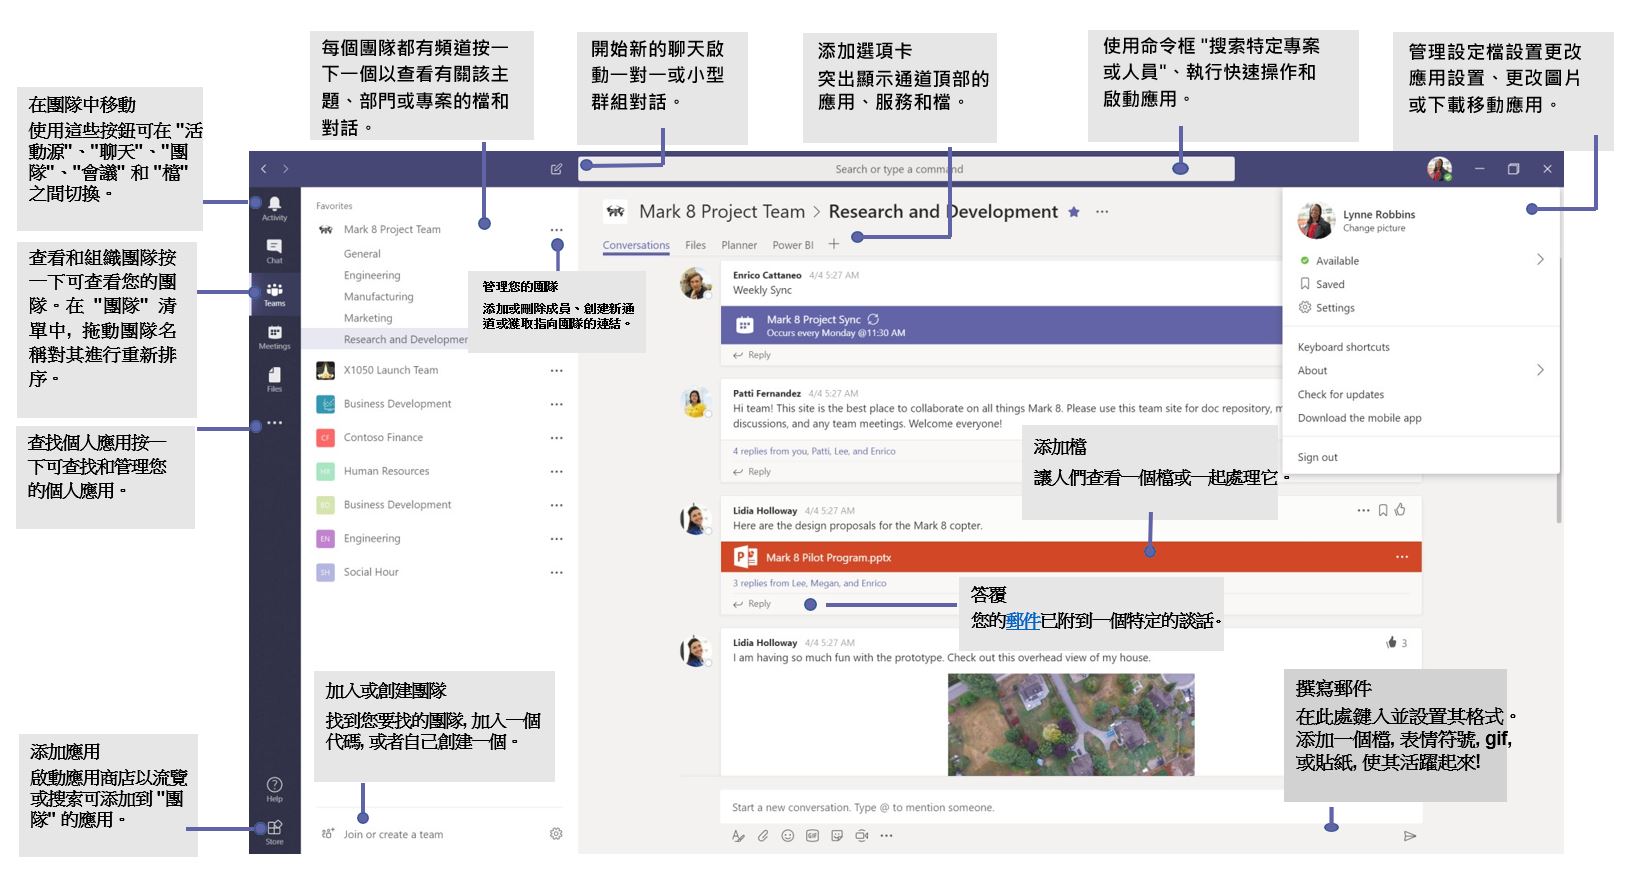Insert a GIF using the GIF icon
Image resolution: width=1634 pixels, height=872 pixels.
[x=812, y=836]
